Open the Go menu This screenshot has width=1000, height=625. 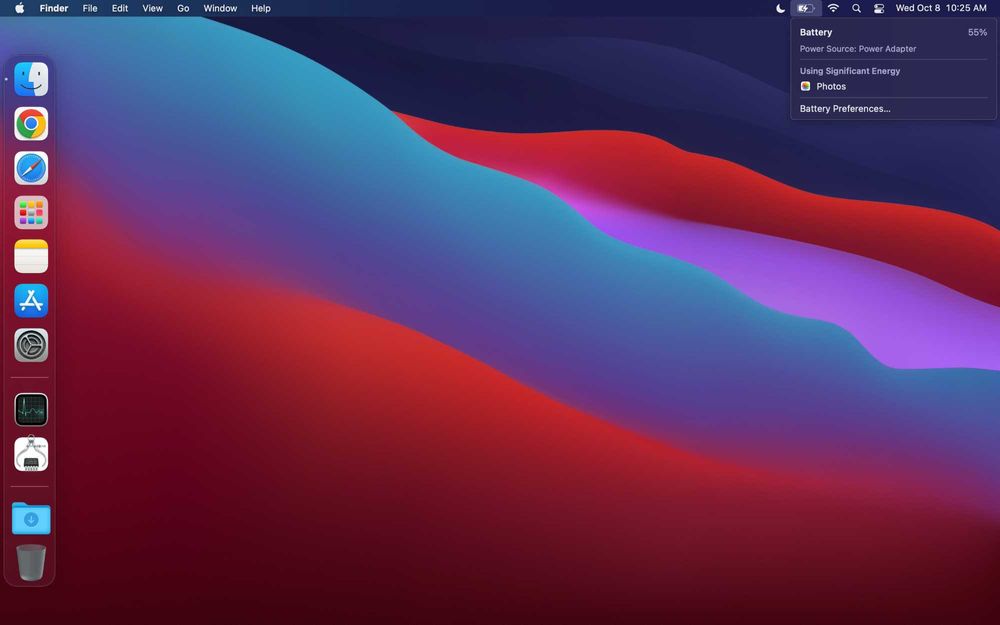coord(183,8)
